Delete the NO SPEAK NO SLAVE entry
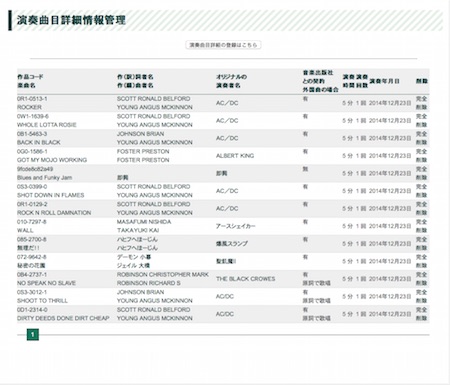This screenshot has height=385, width=450. coord(421,279)
